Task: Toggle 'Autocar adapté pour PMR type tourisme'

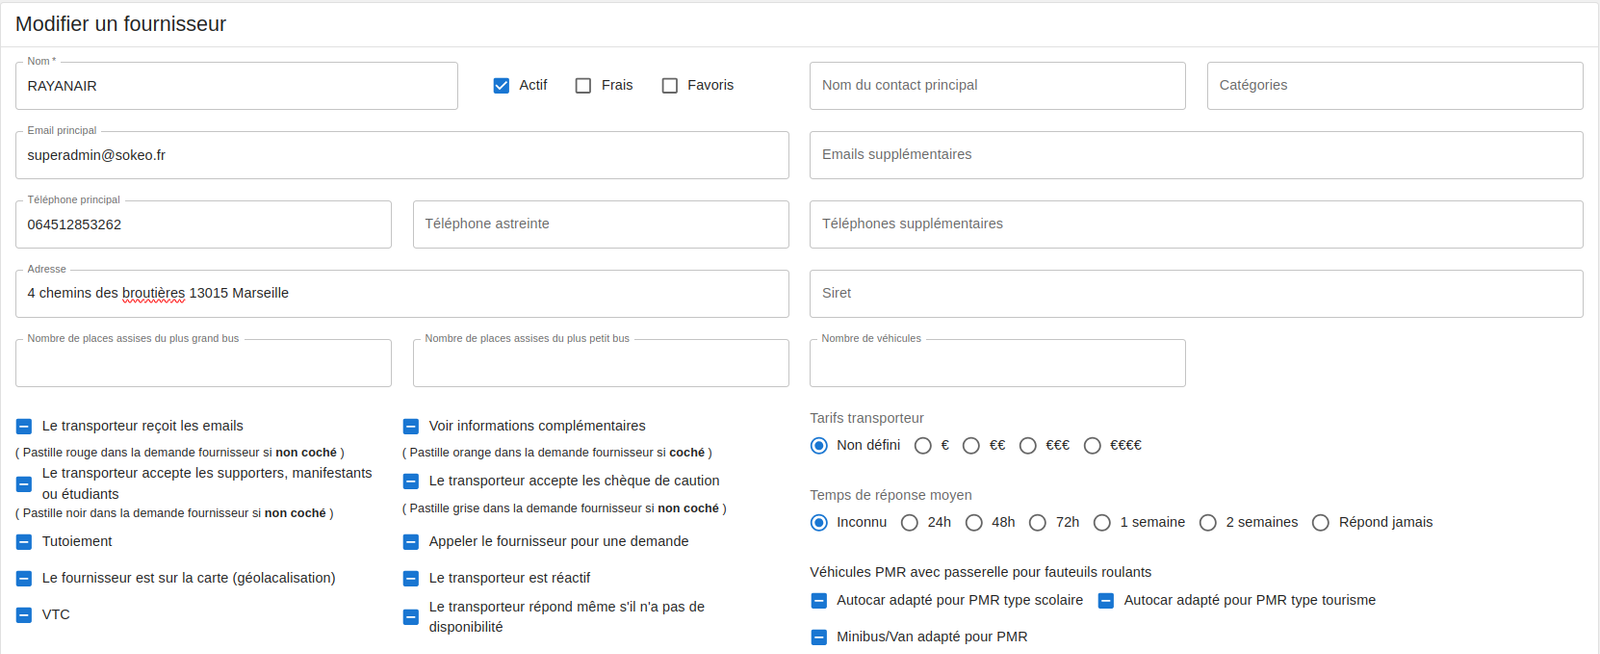Action: click(1106, 601)
